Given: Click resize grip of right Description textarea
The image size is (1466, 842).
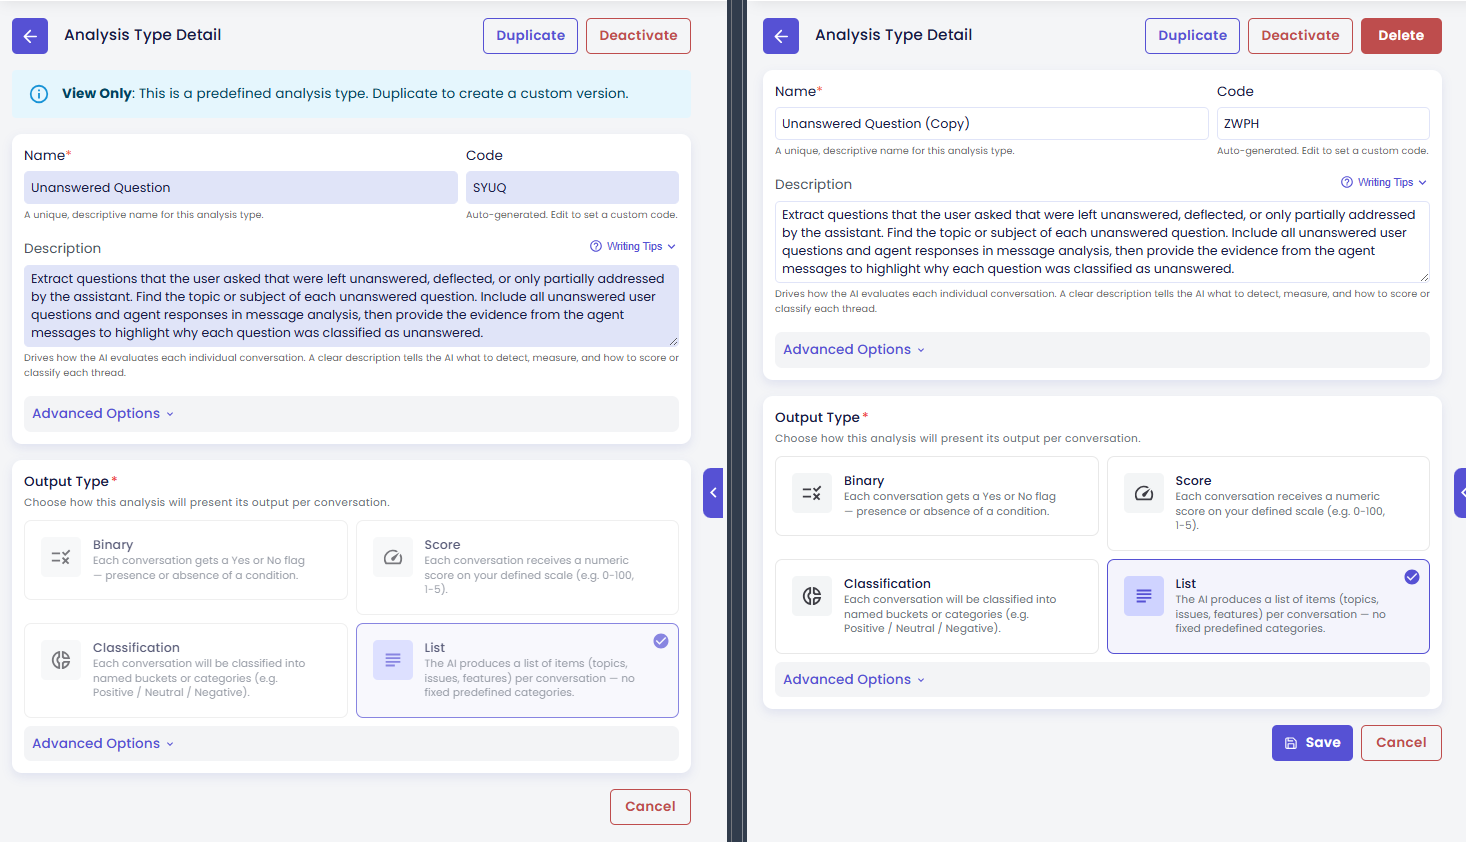Looking at the screenshot, I should pyautogui.click(x=1424, y=277).
